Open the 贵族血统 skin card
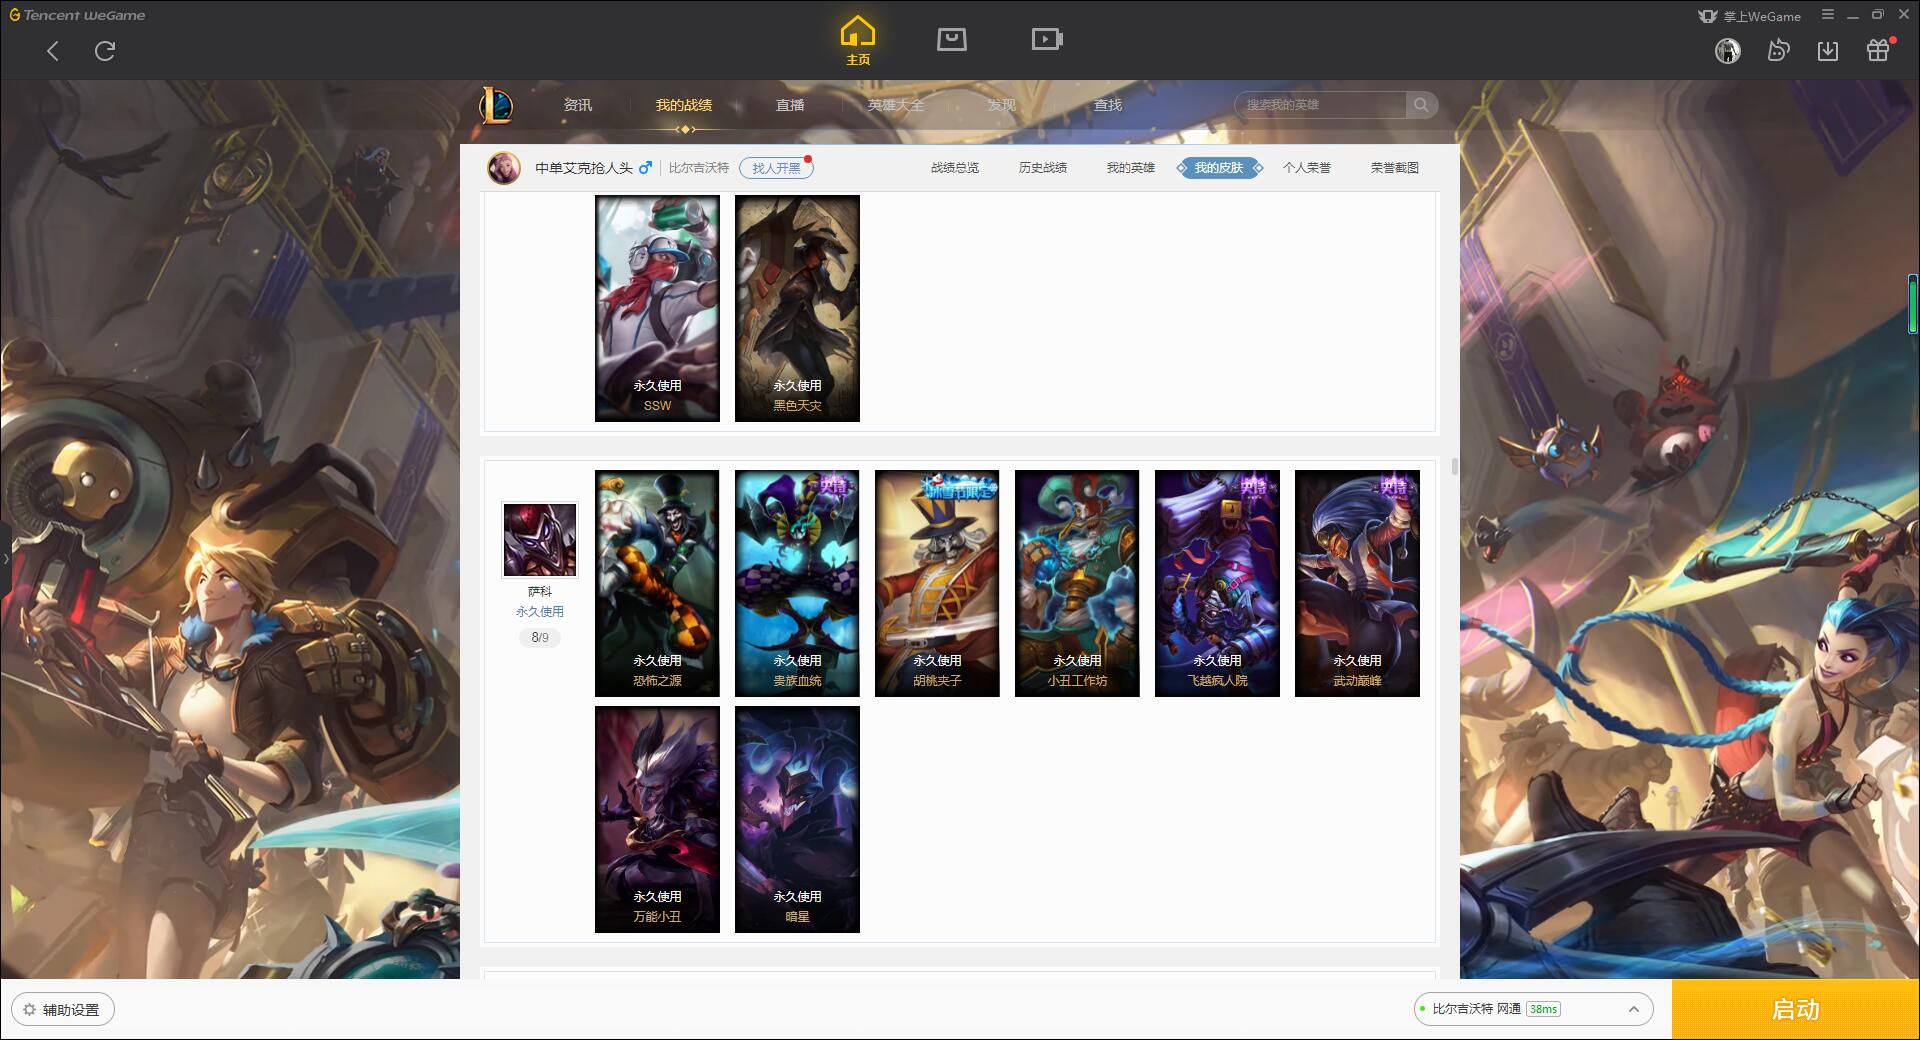 797,583
